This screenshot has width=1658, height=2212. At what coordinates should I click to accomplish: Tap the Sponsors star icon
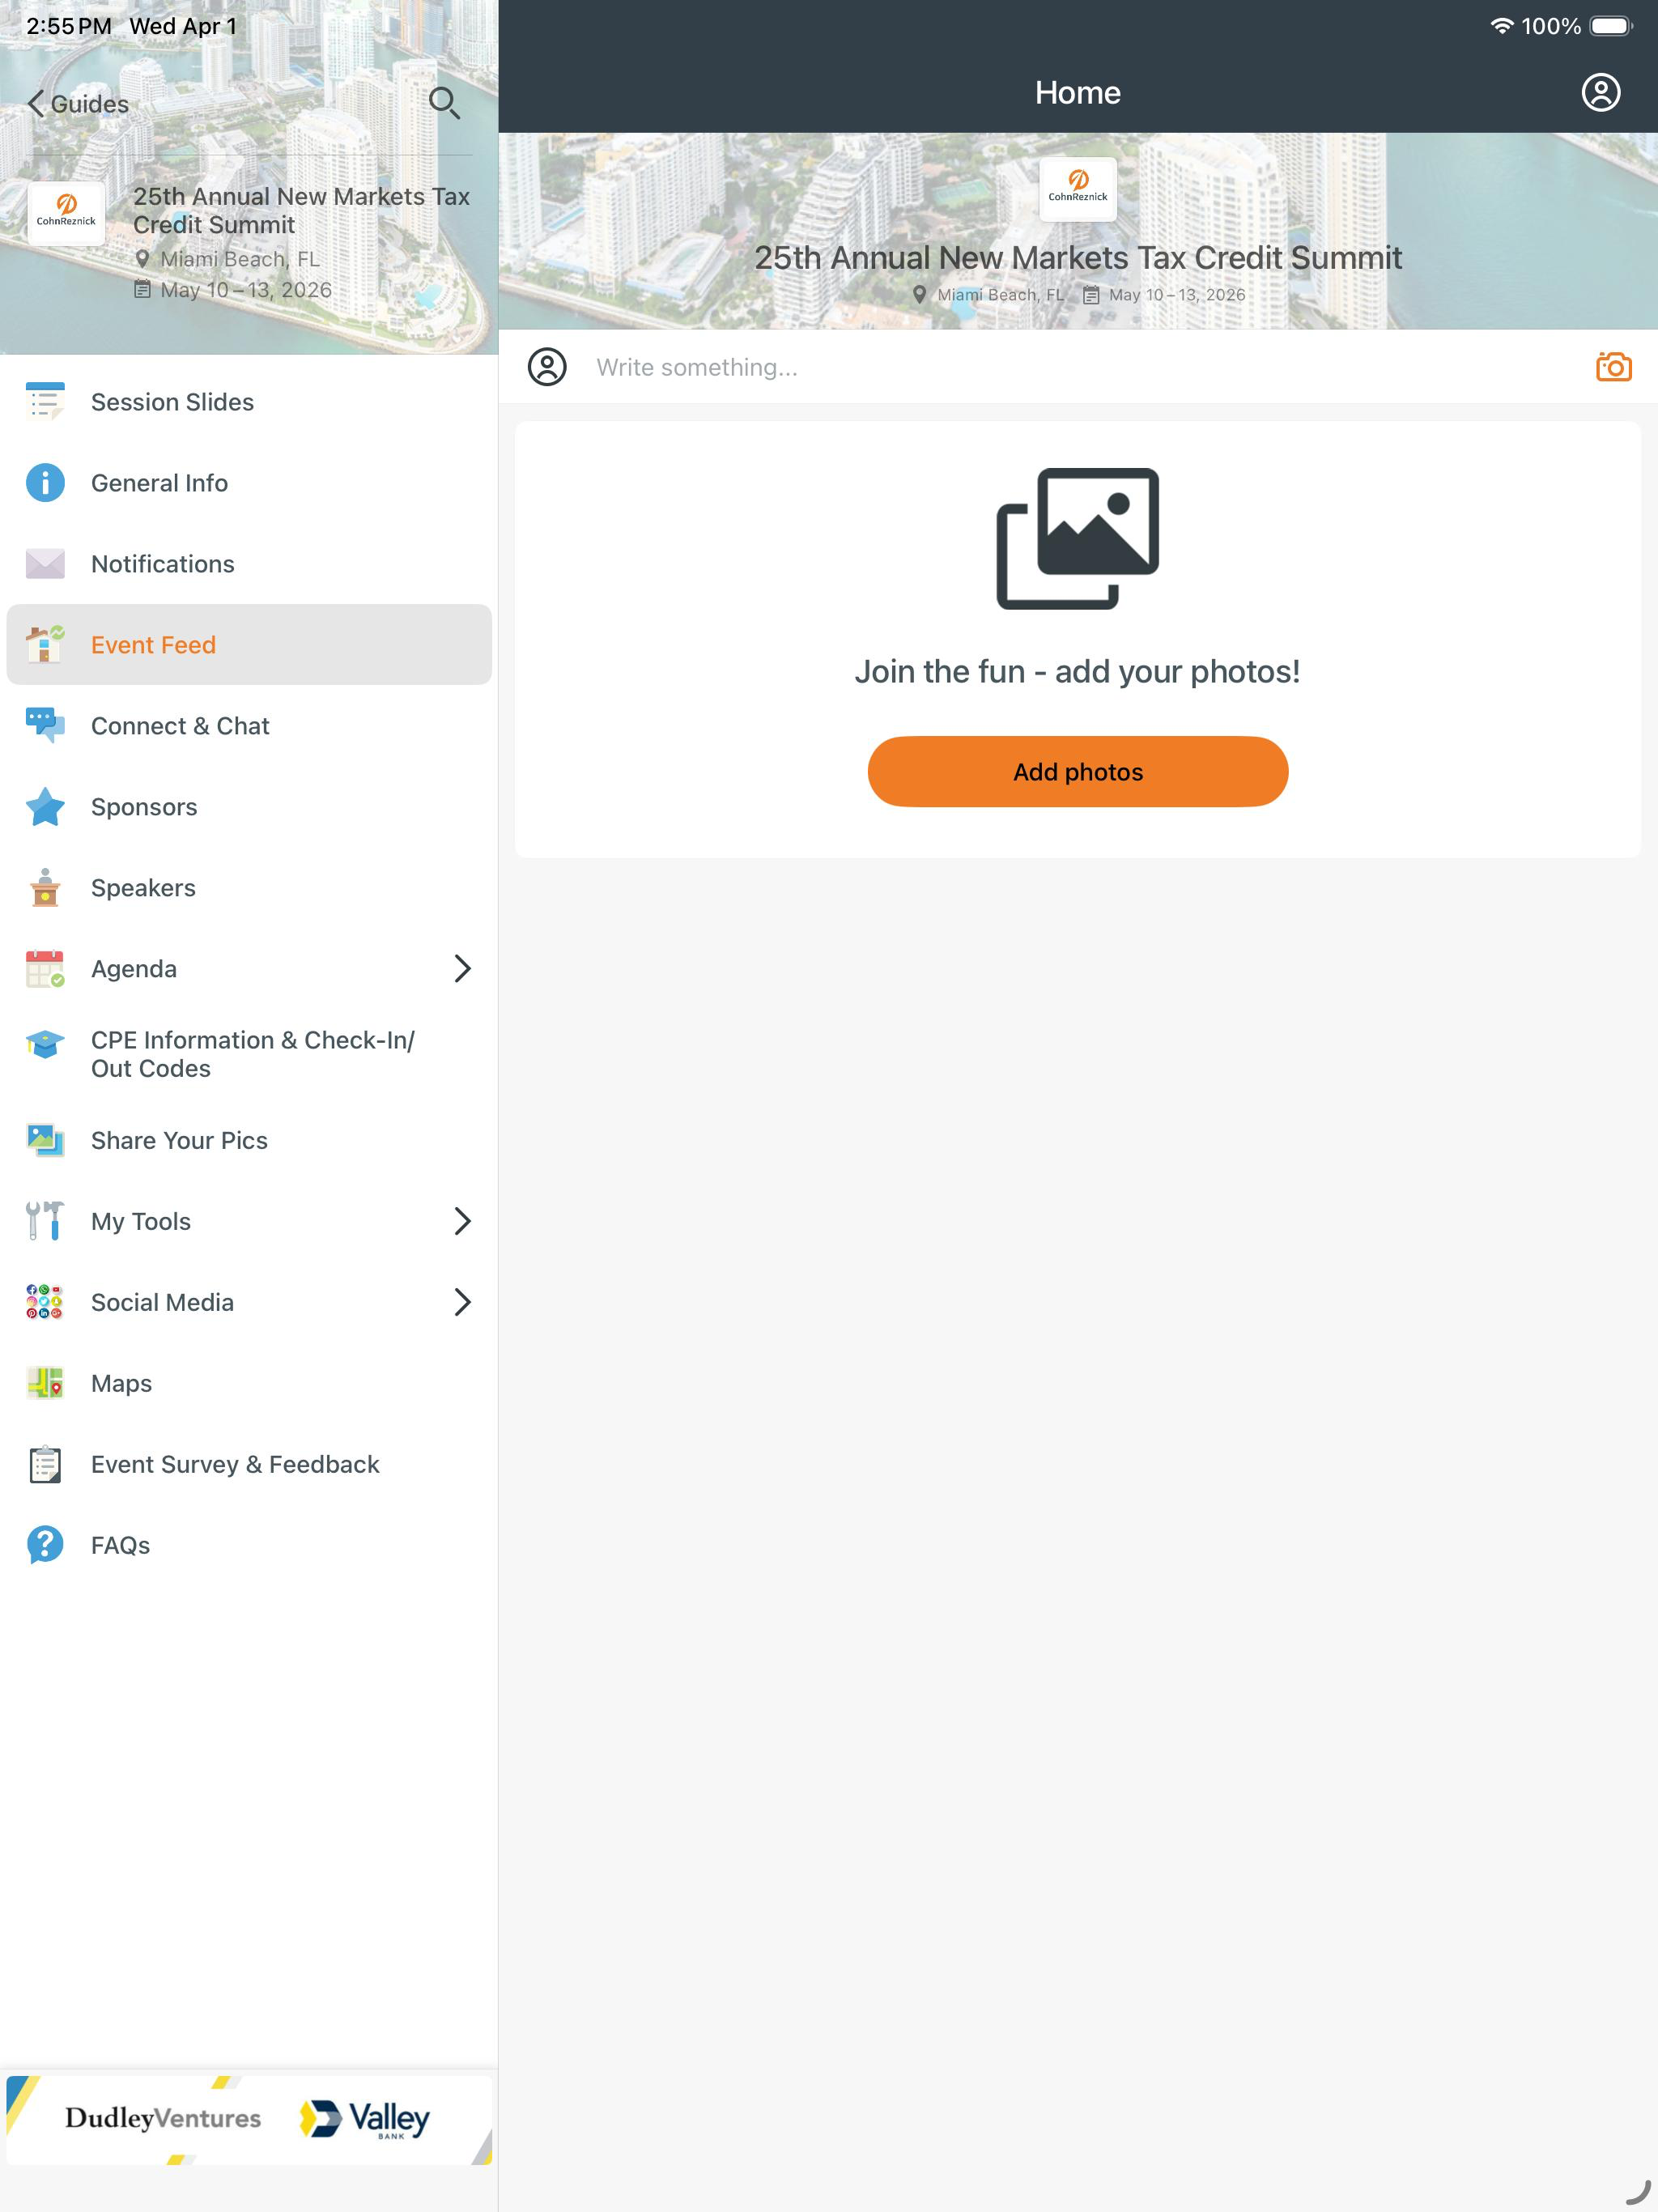[x=45, y=807]
